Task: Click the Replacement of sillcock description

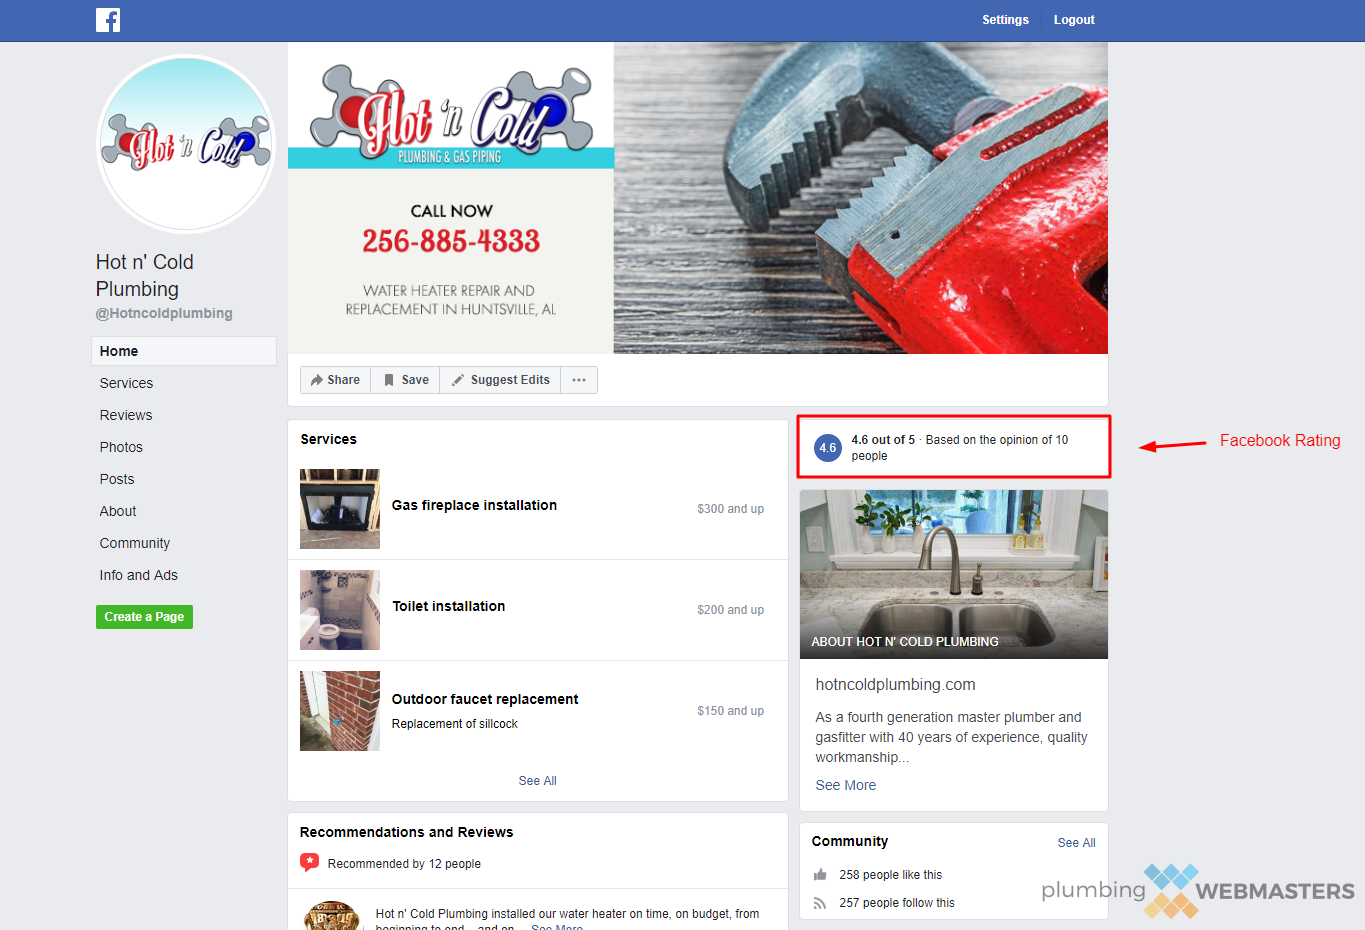Action: coord(455,724)
